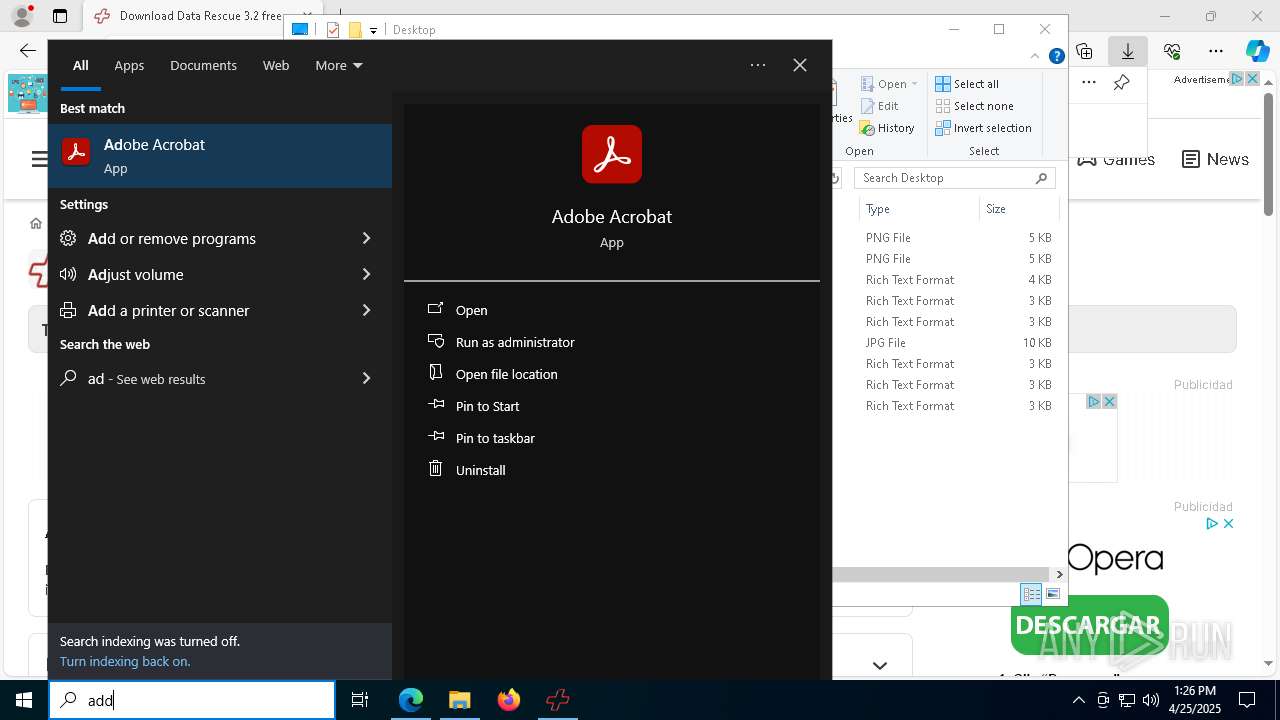Click the Run as administrator shield icon
Image resolution: width=1280 pixels, height=720 pixels.
(435, 341)
